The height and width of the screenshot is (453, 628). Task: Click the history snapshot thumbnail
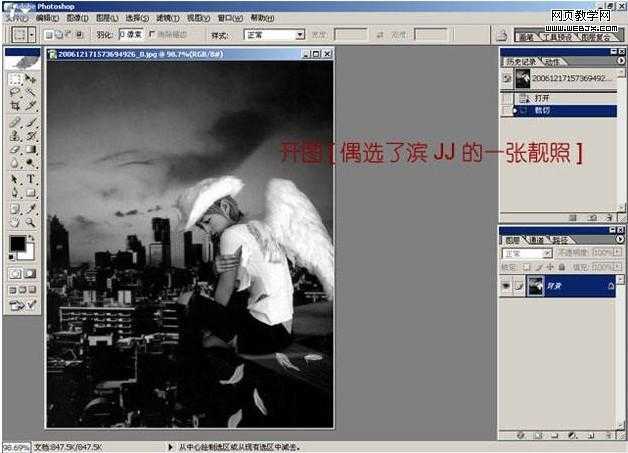tap(523, 79)
